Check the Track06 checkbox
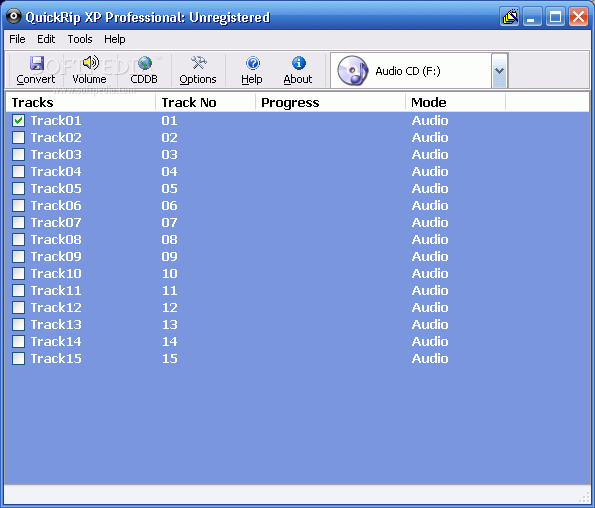 (18, 206)
